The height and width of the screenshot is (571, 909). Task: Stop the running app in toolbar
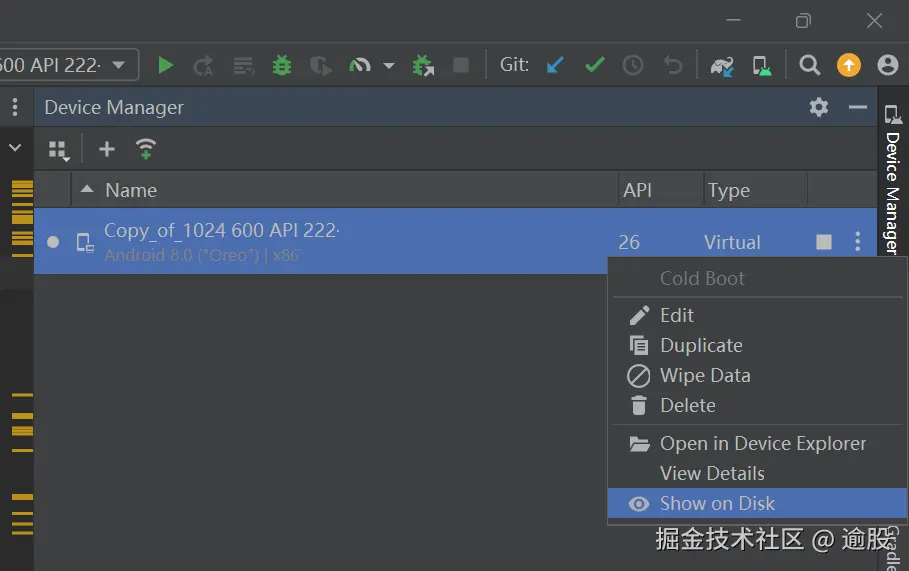pos(461,65)
